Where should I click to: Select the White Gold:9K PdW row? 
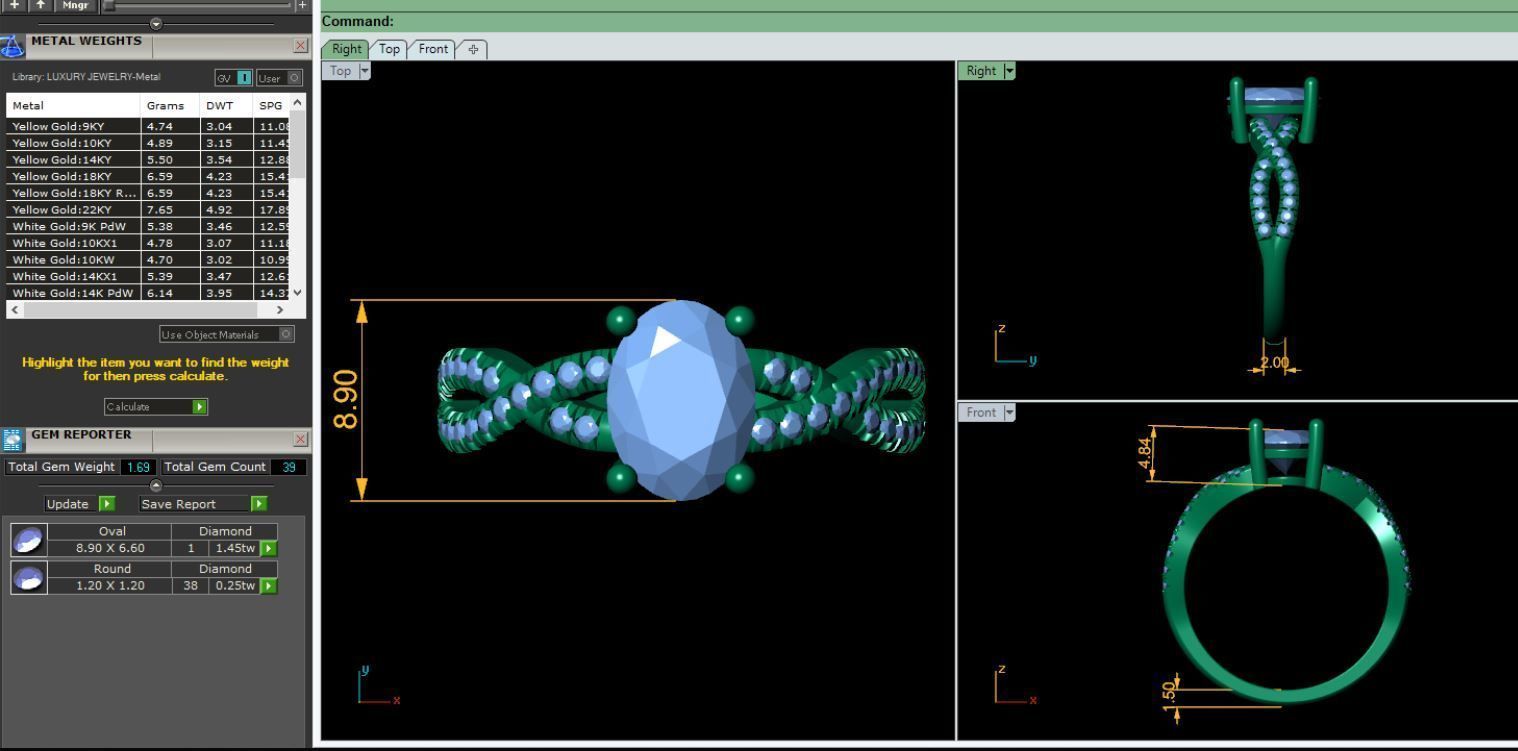148,226
